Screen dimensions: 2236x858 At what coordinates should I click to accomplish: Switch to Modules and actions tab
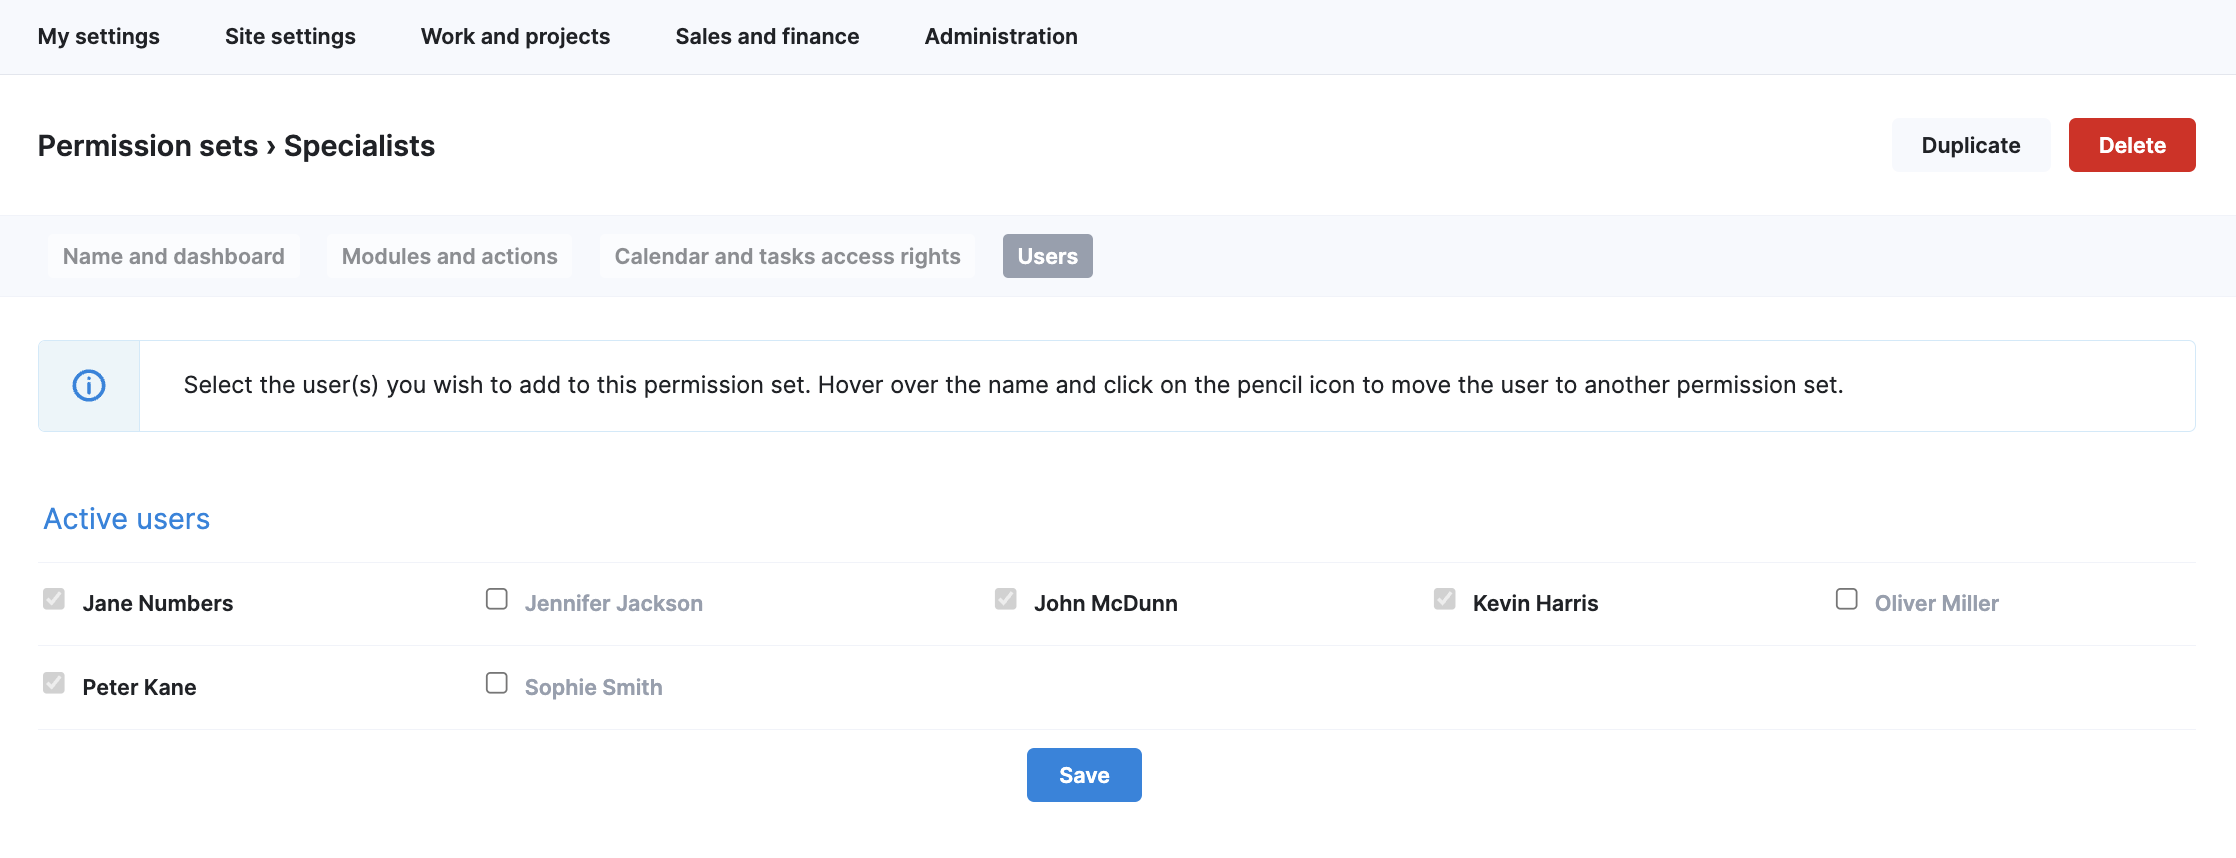tap(450, 256)
